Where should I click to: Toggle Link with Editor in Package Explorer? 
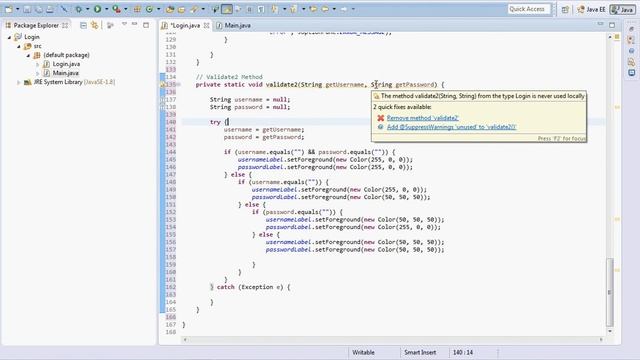[95, 25]
